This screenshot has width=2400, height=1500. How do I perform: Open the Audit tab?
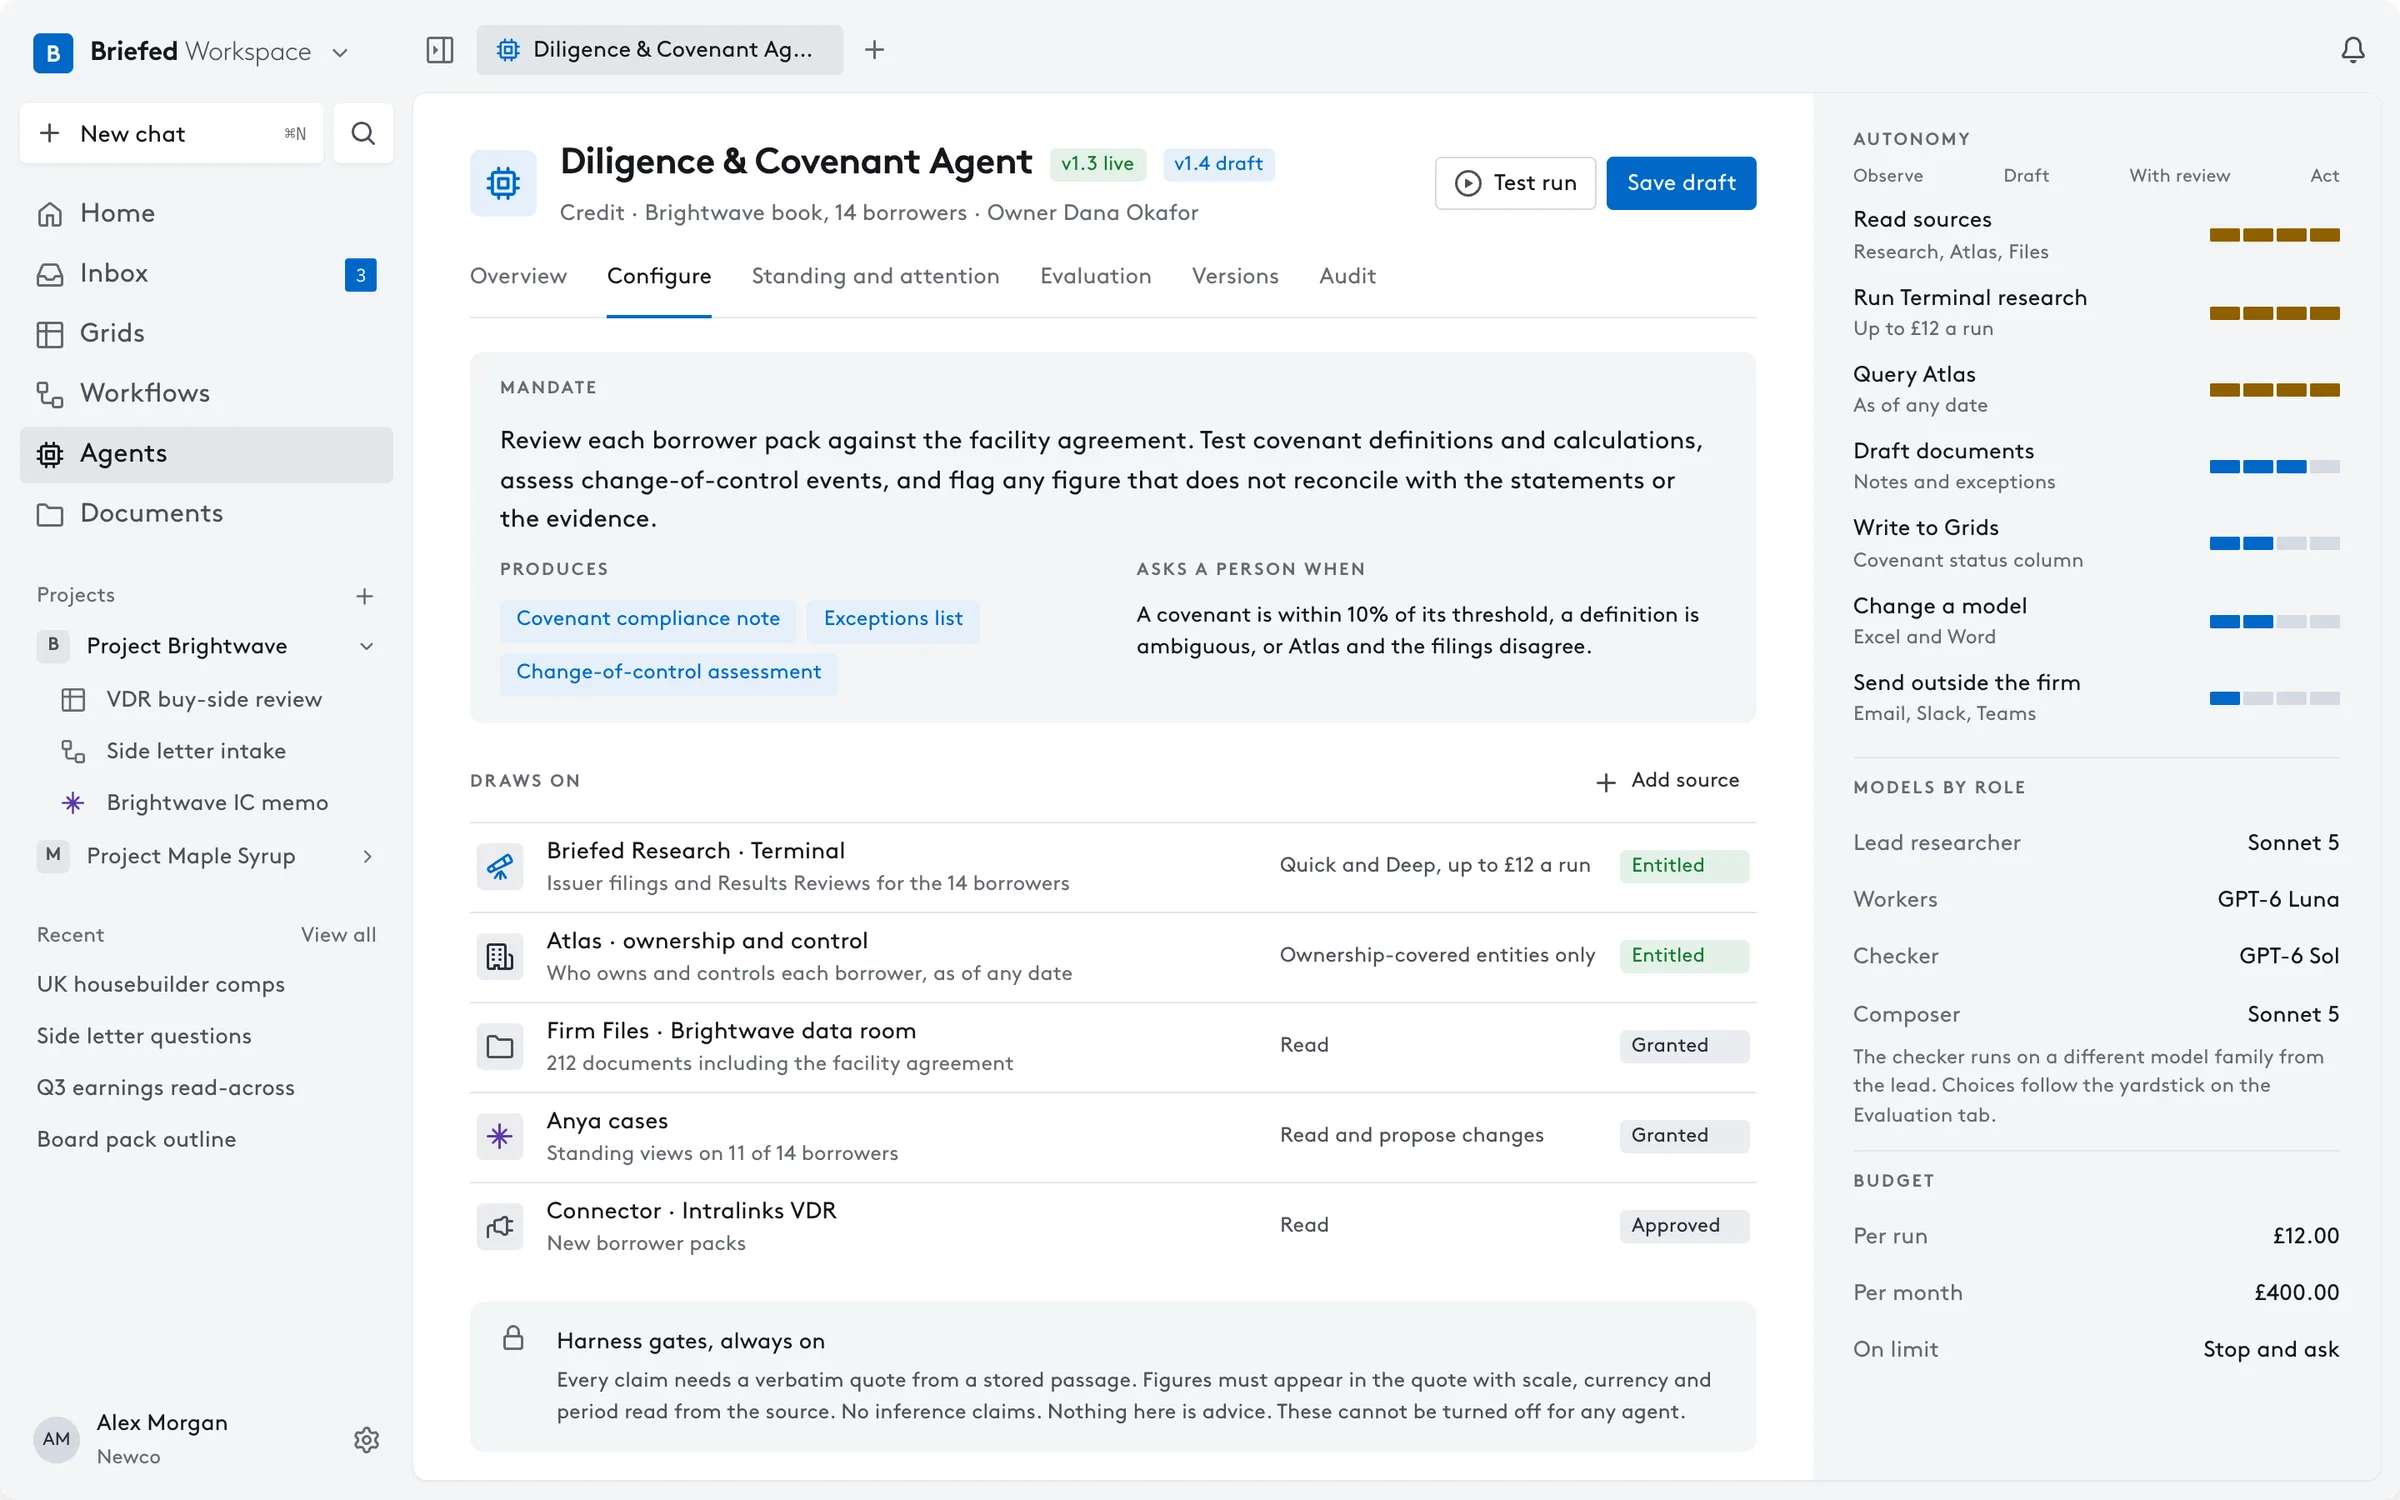tap(1347, 276)
